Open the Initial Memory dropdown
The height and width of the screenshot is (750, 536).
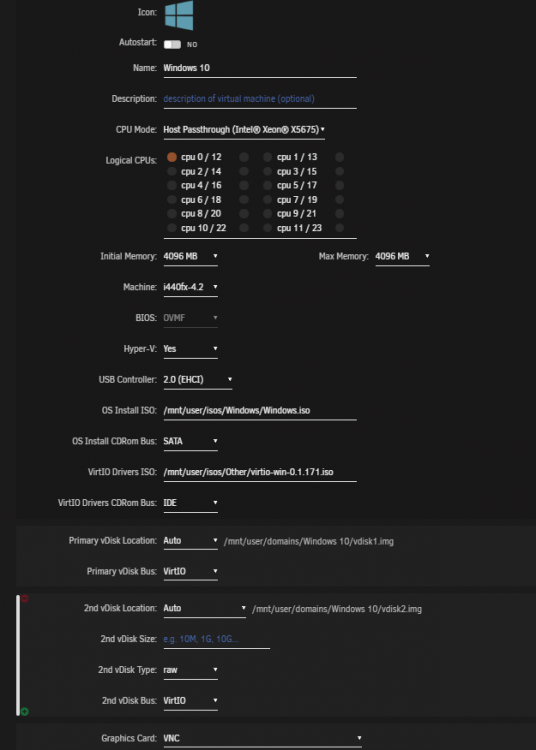coord(190,256)
